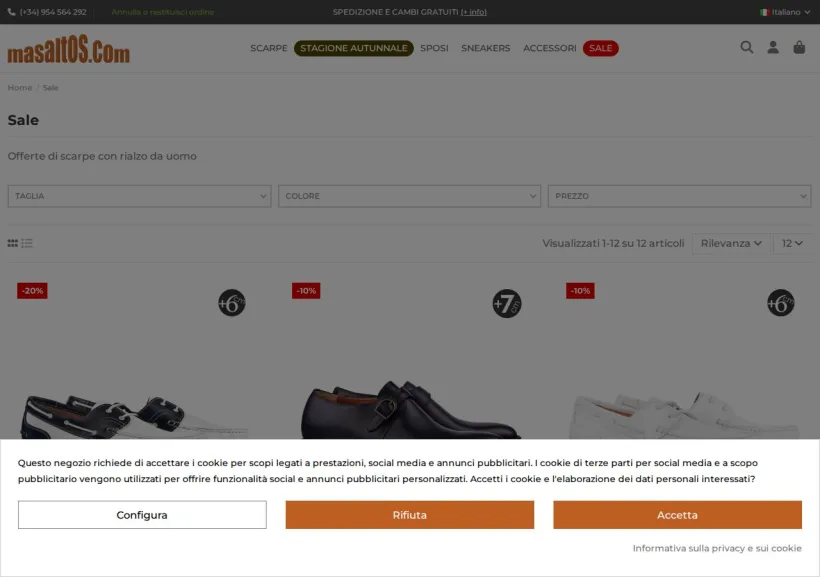Click the +6 cm badge on white shoe
The width and height of the screenshot is (820, 577).
(x=780, y=303)
